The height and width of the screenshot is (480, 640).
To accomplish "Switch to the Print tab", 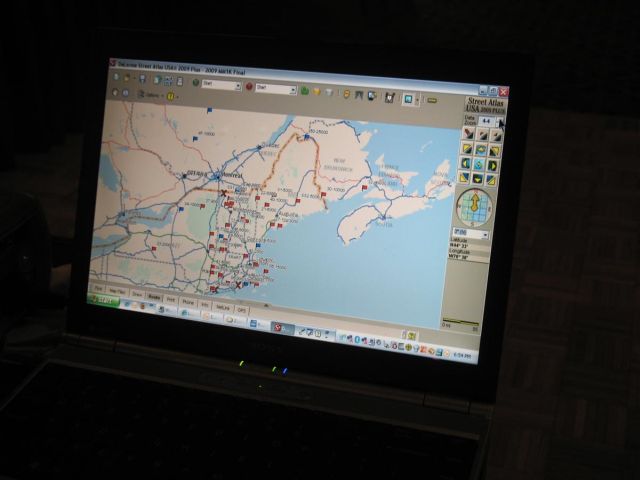I will pyautogui.click(x=171, y=299).
